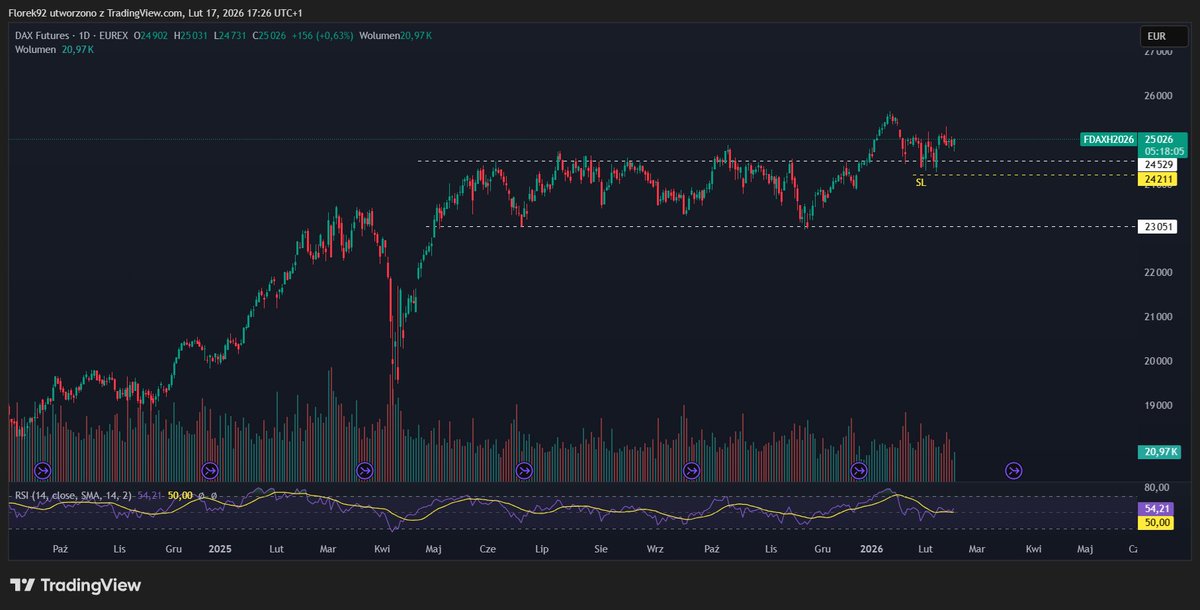Click the Sie month label on time axis
This screenshot has width=1200, height=610.
pos(600,549)
